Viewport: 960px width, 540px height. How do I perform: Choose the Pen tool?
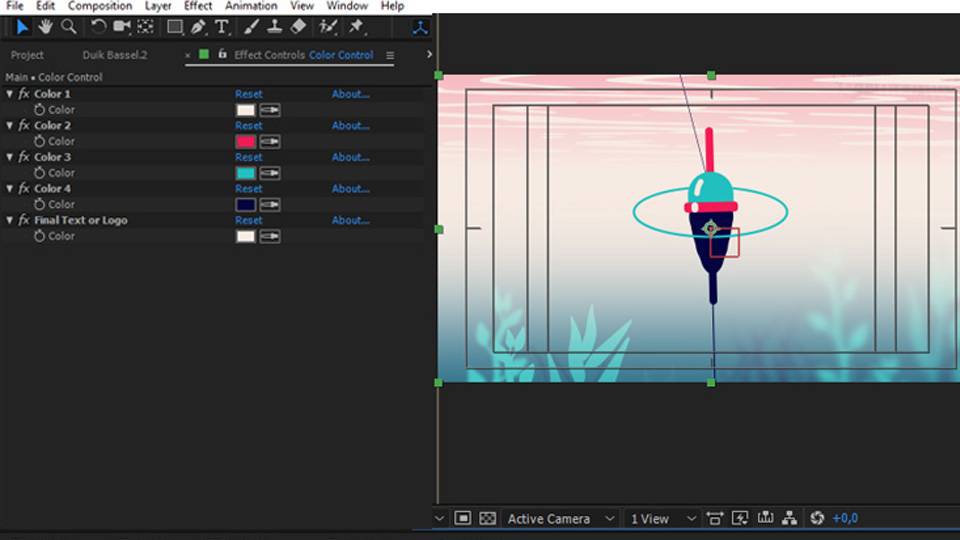click(199, 27)
